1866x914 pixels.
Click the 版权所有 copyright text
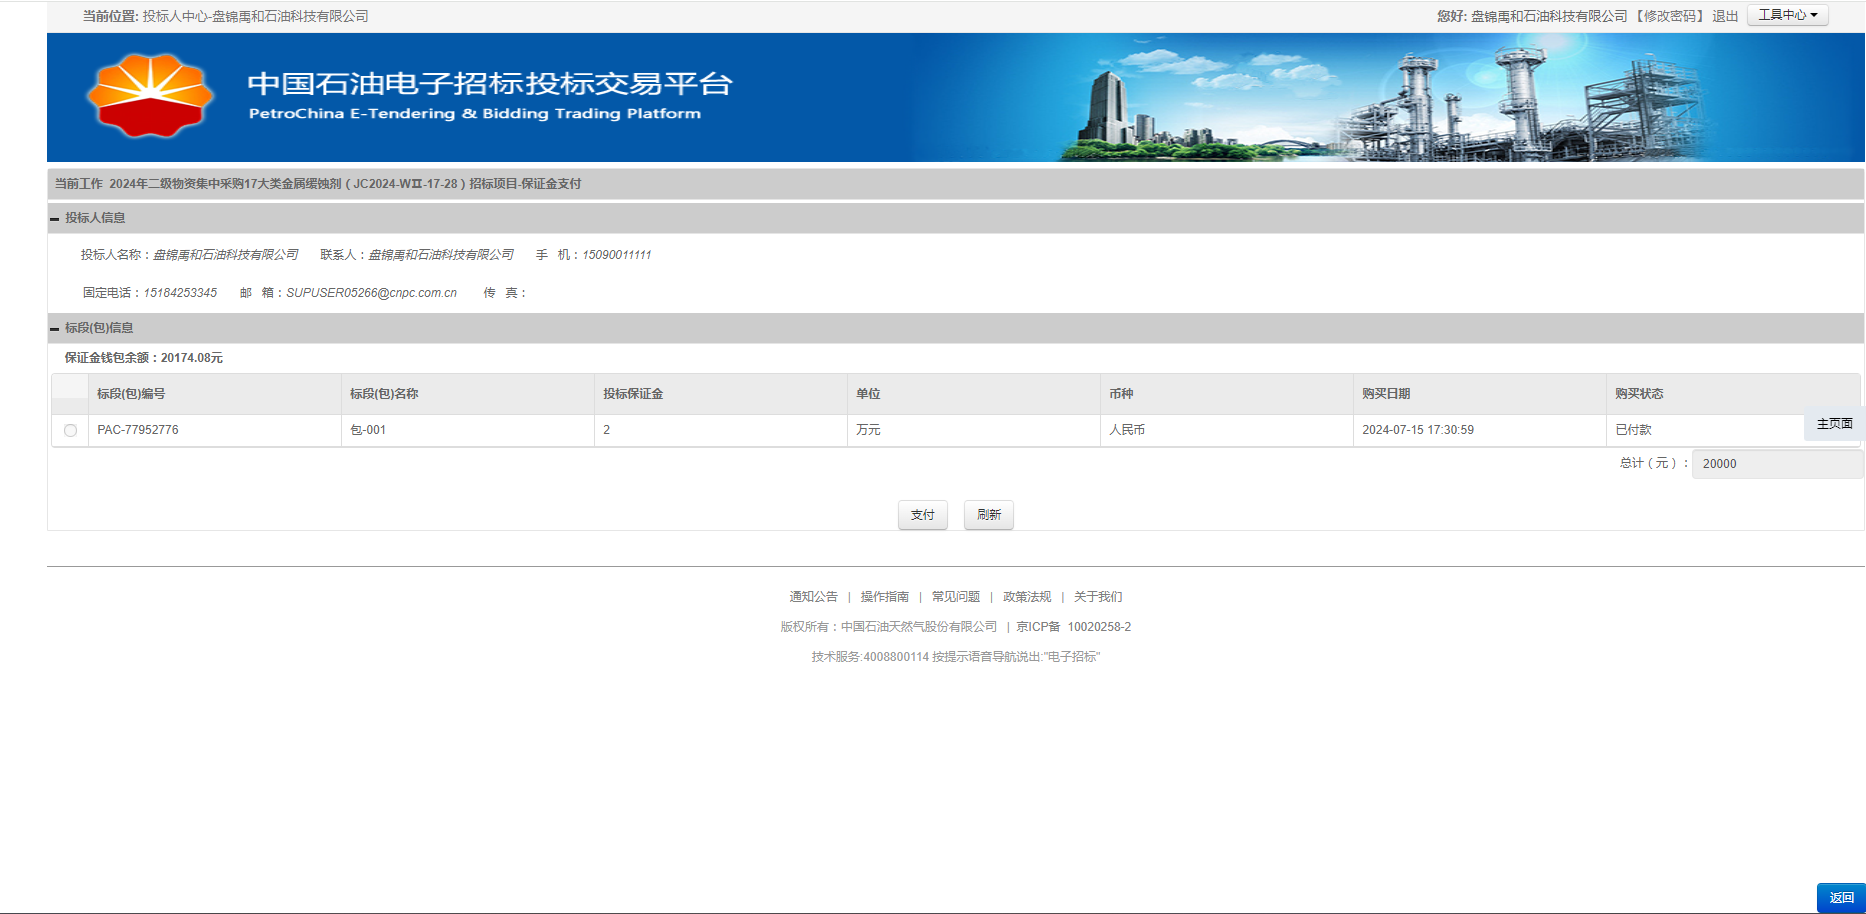click(889, 627)
